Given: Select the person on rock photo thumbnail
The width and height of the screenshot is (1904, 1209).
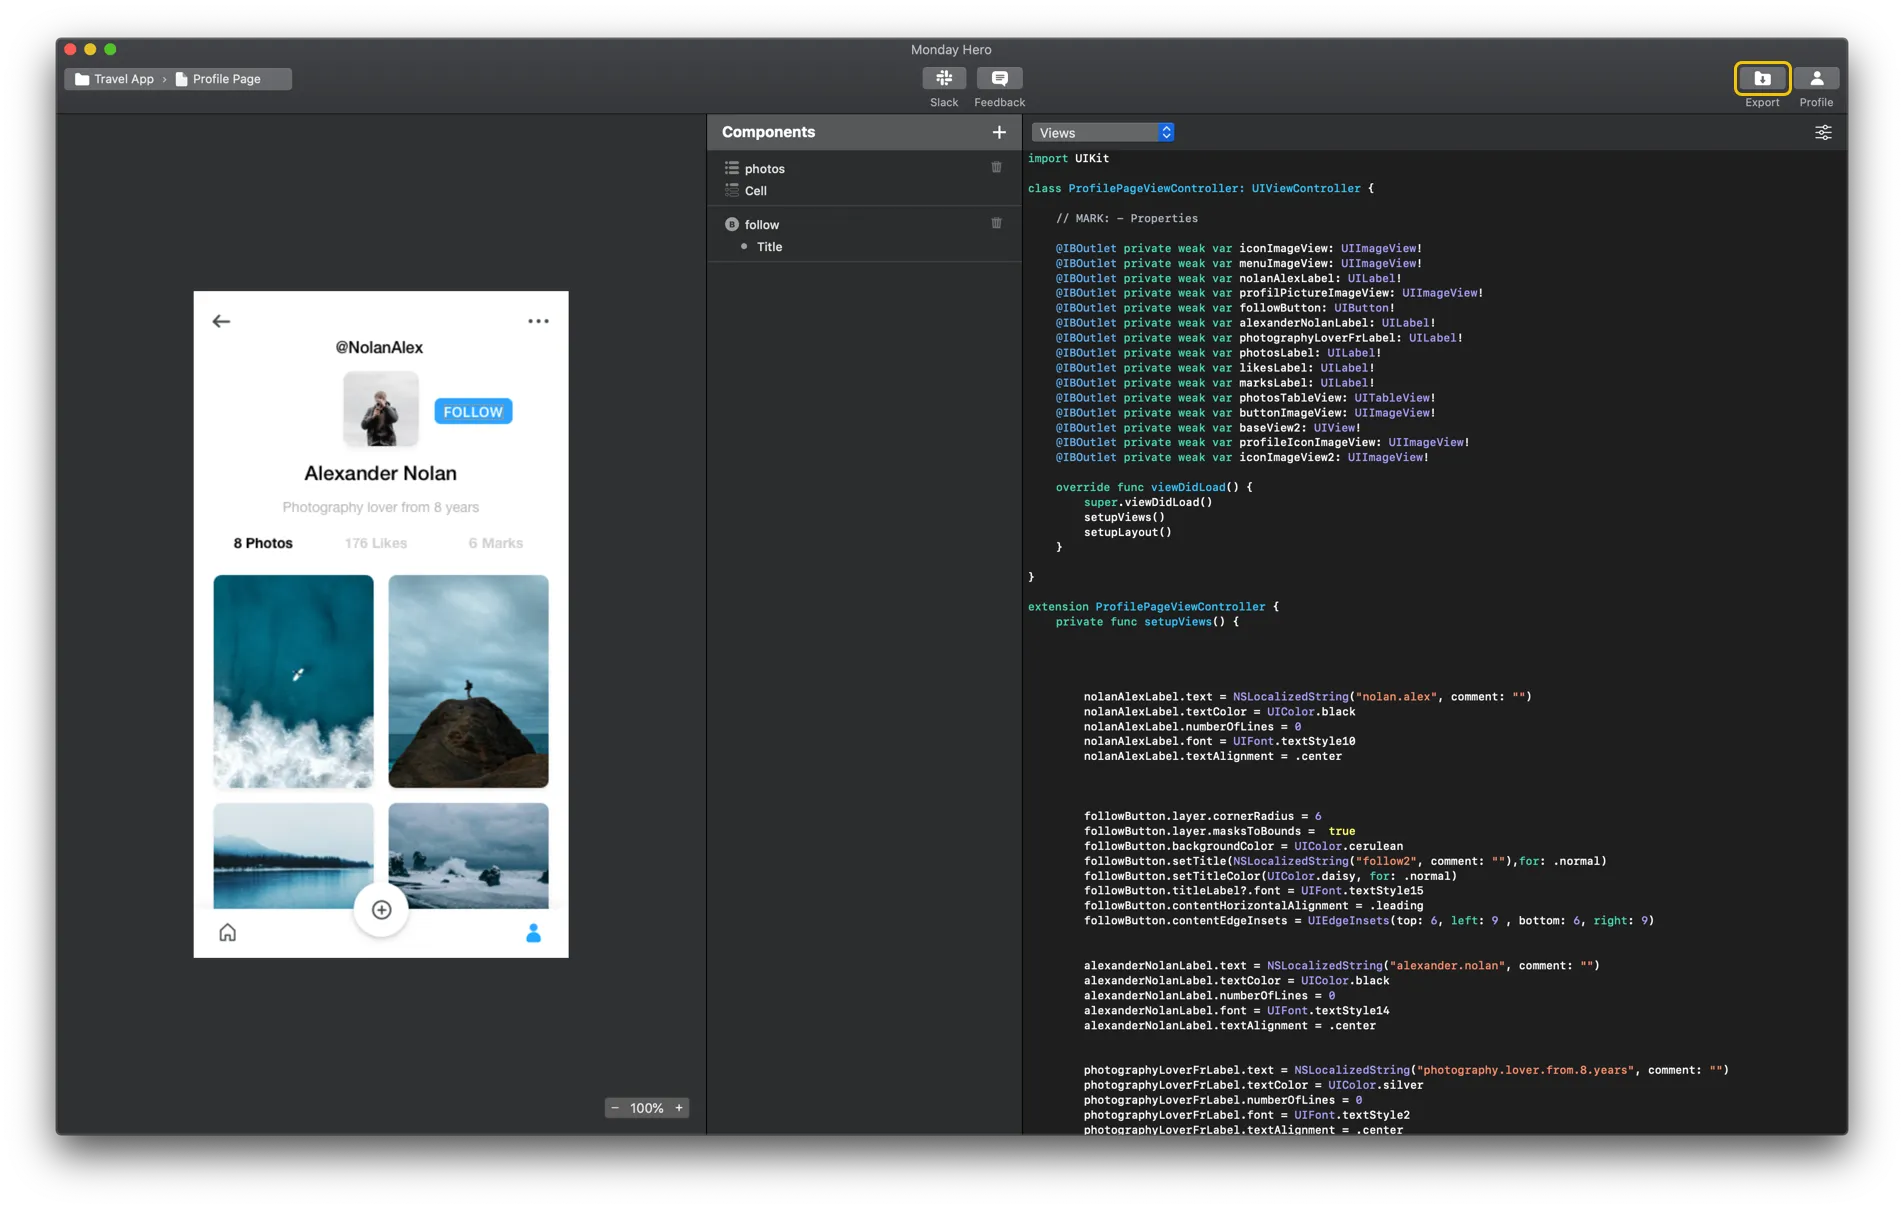Looking at the screenshot, I should [x=468, y=681].
